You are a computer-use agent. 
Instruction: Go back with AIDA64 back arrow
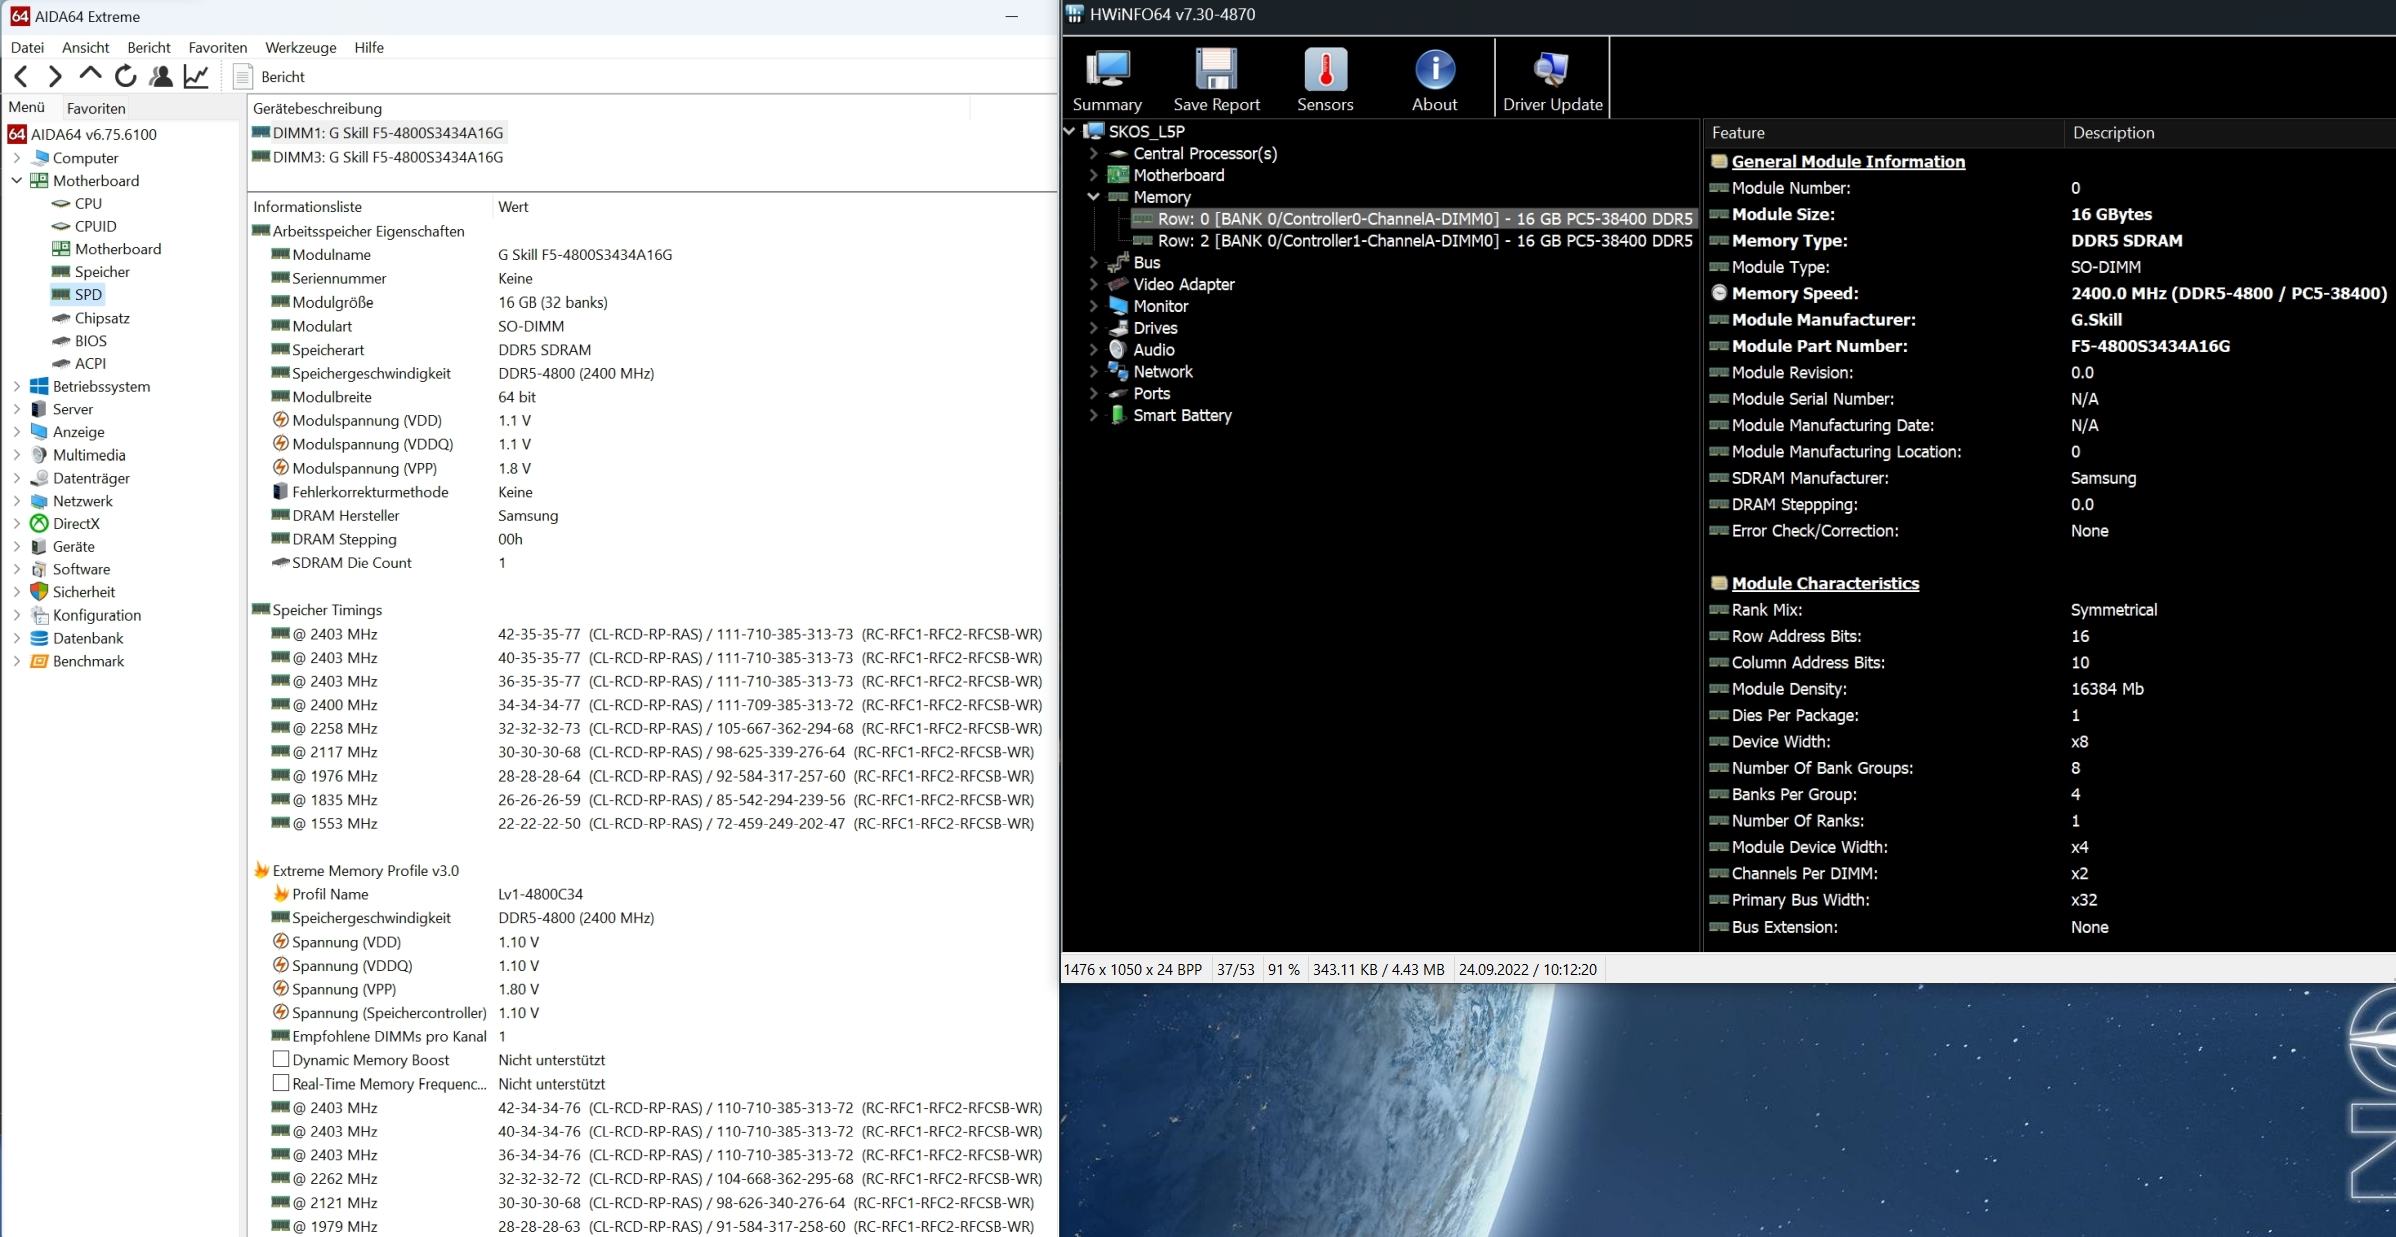click(x=21, y=76)
